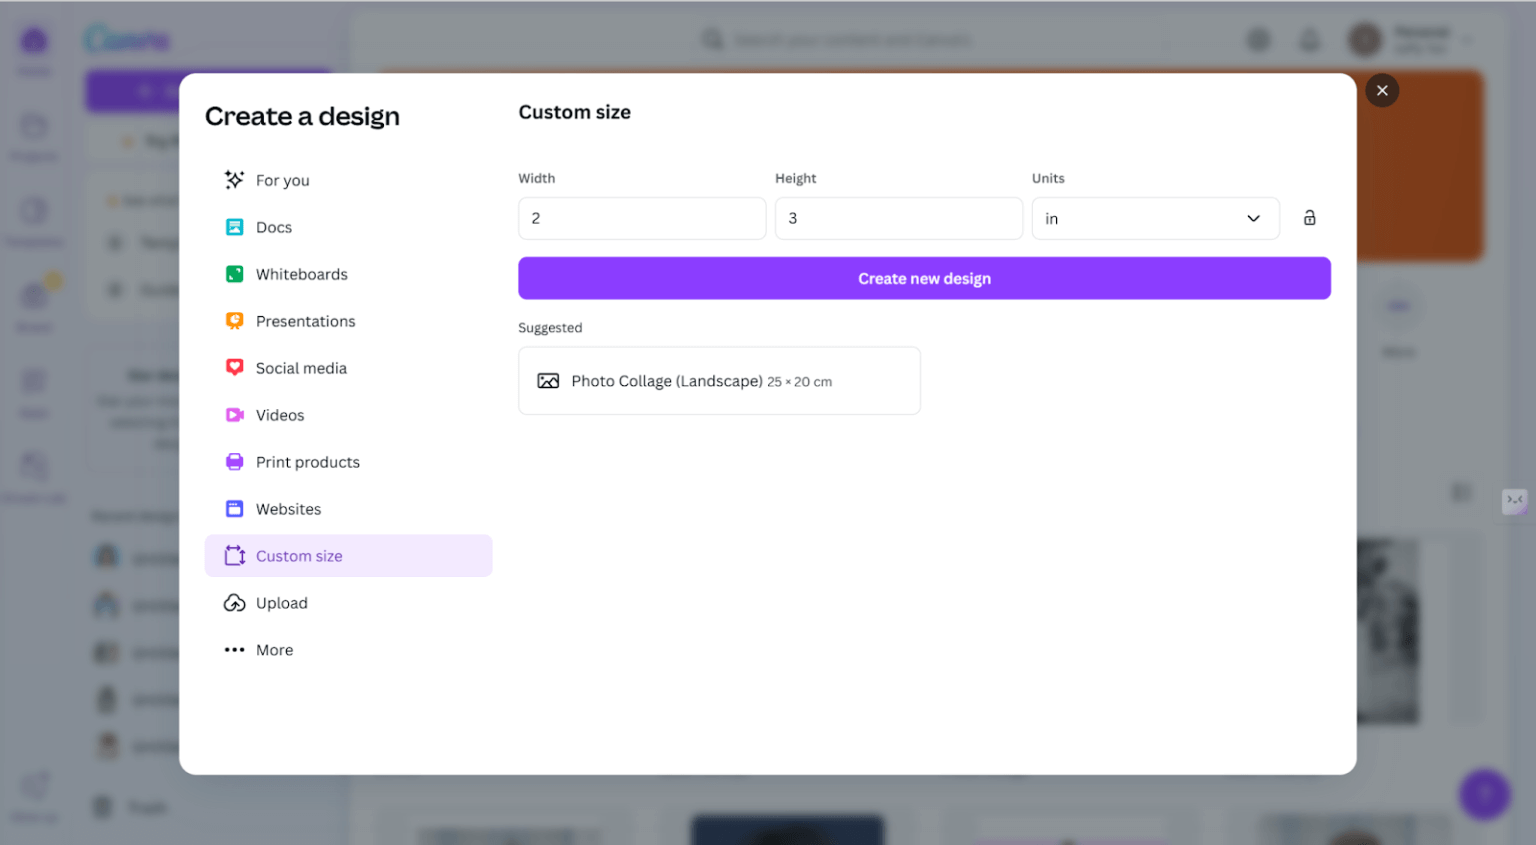
Task: Click the Print products printer icon
Action: click(x=234, y=462)
